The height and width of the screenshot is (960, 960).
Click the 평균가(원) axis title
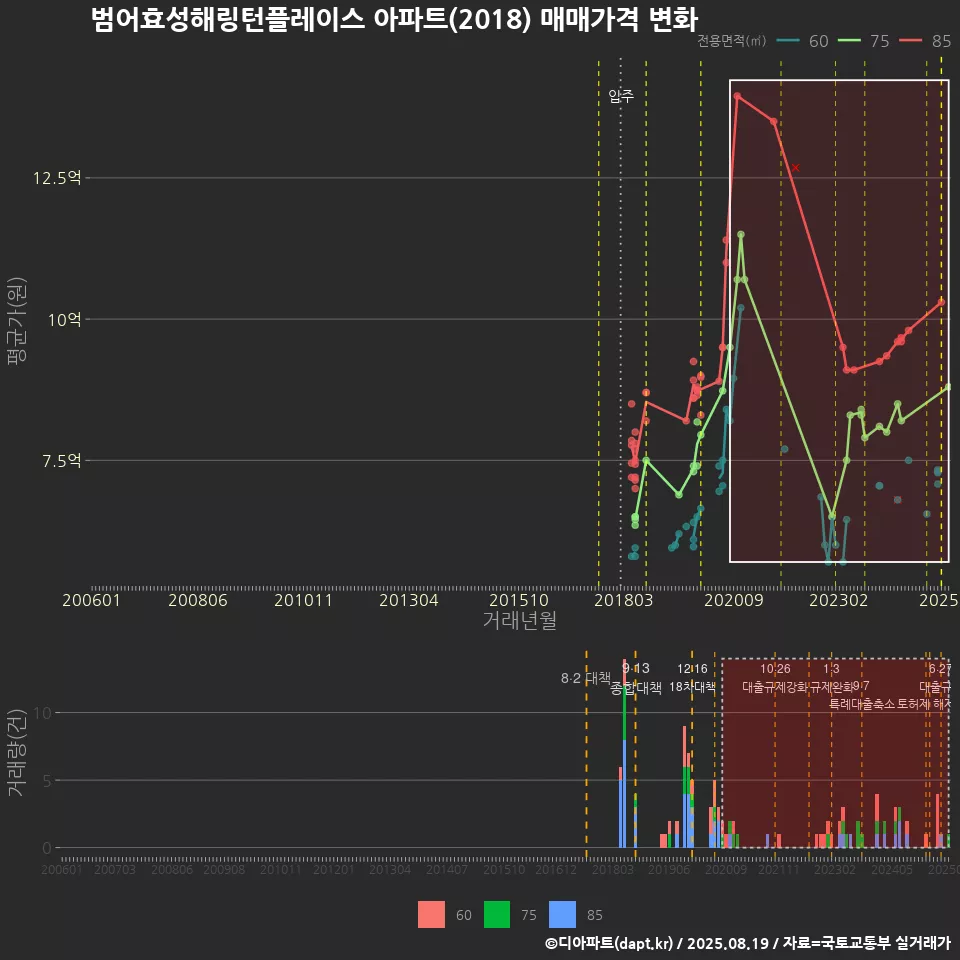[x=17, y=321]
